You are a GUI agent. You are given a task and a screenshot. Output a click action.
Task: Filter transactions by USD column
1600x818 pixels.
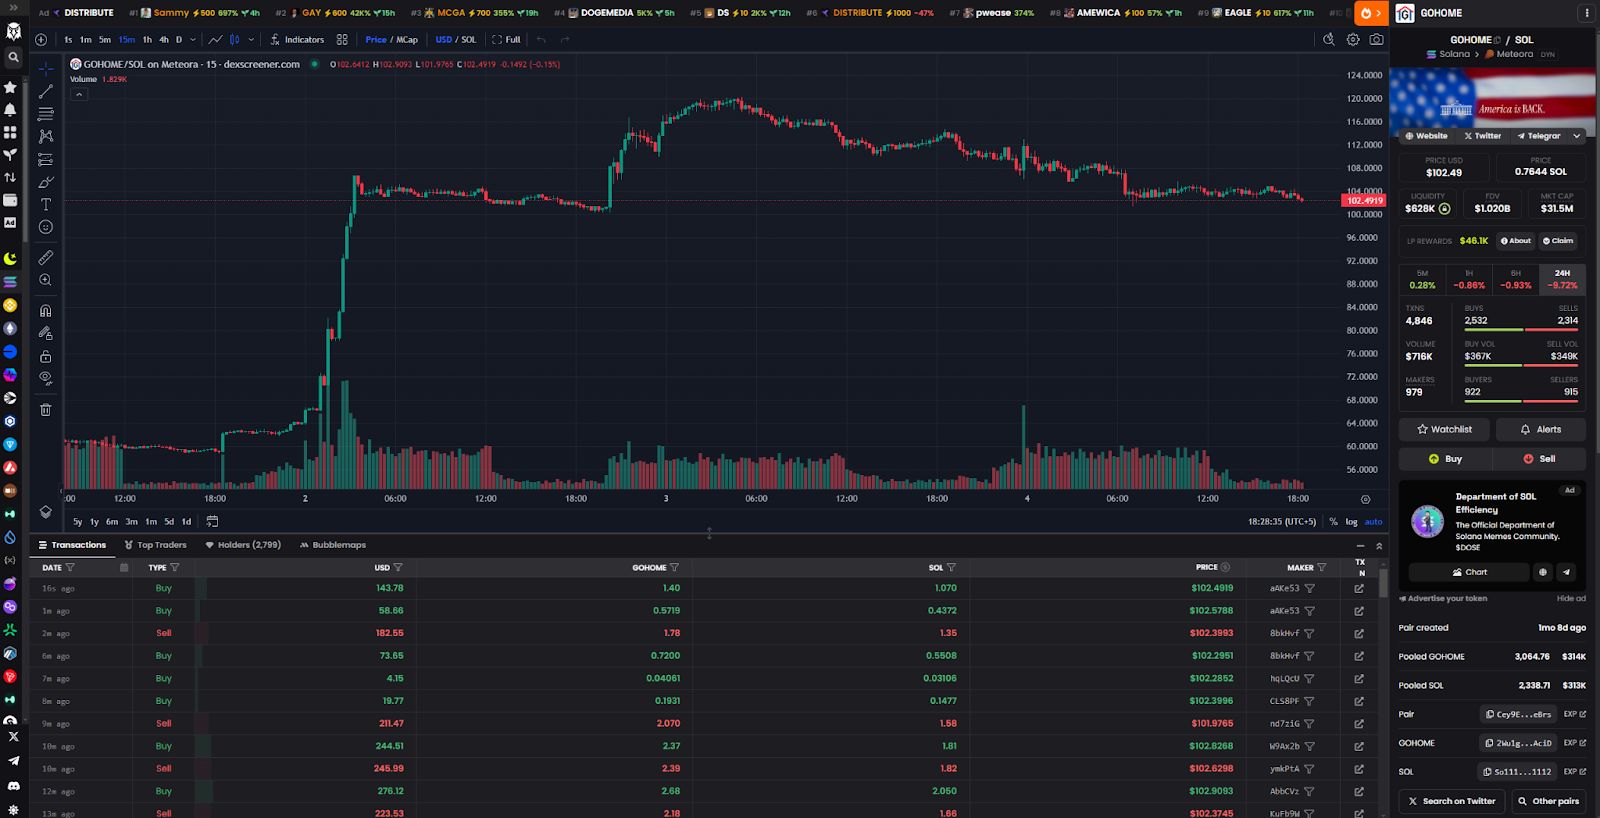[x=398, y=567]
